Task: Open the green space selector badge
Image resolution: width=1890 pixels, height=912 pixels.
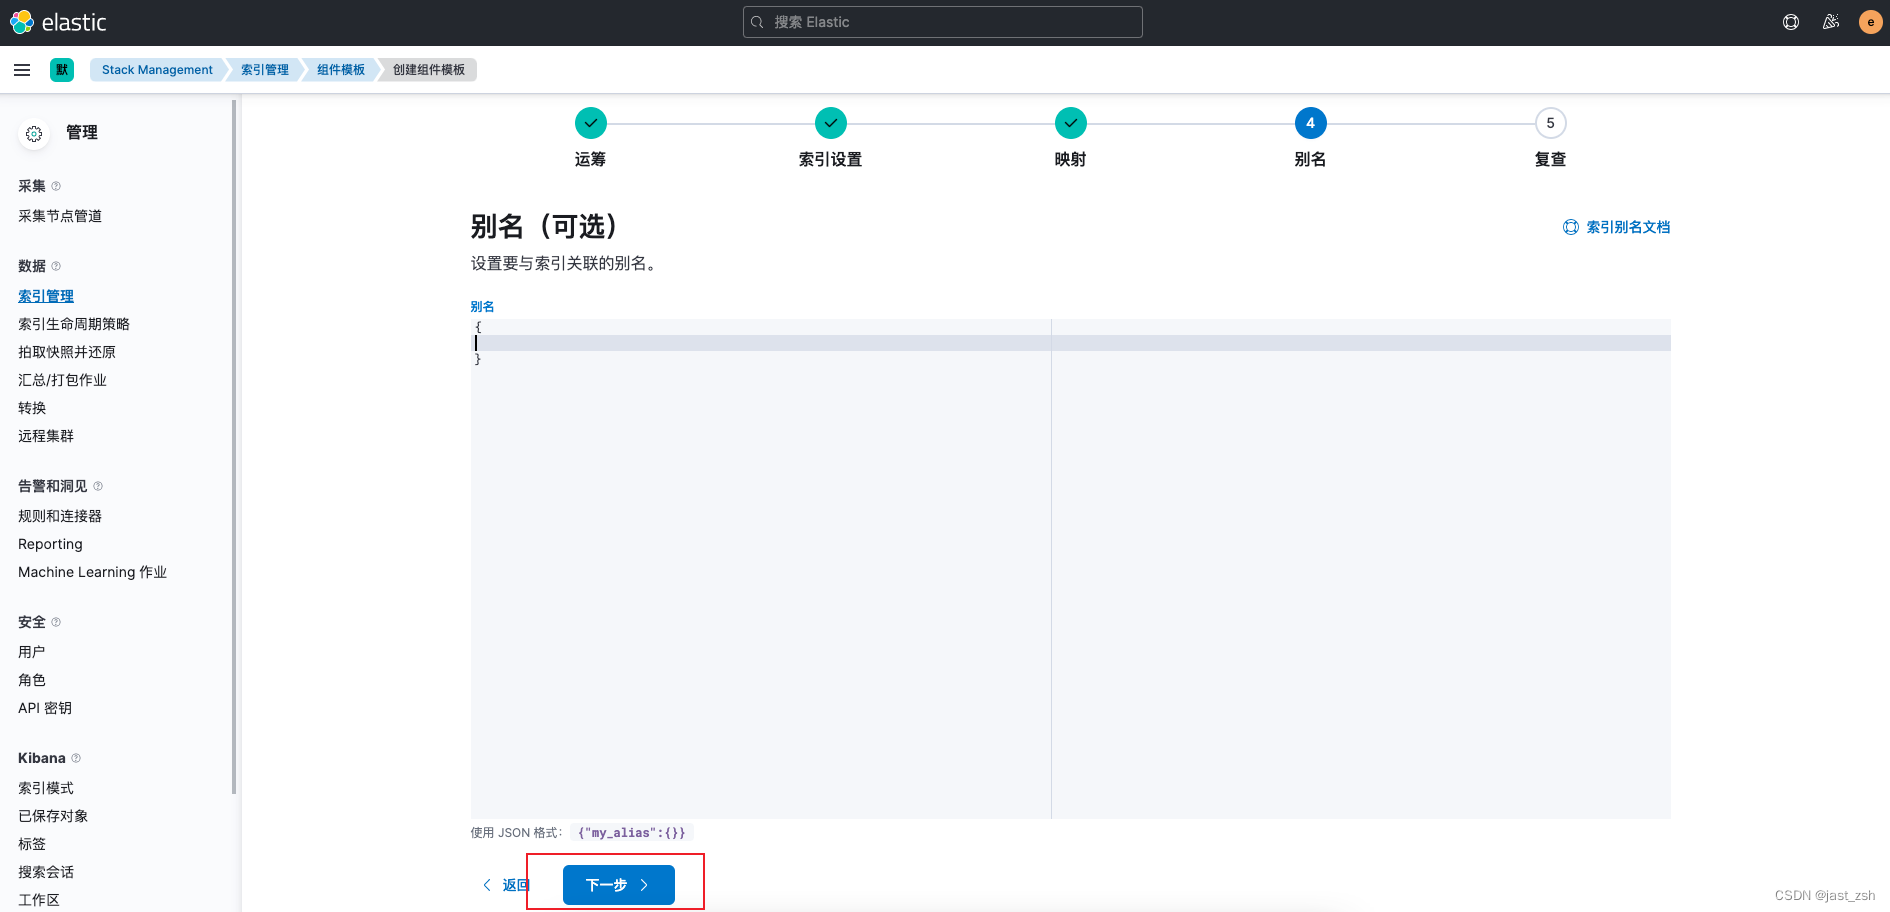Action: click(62, 70)
